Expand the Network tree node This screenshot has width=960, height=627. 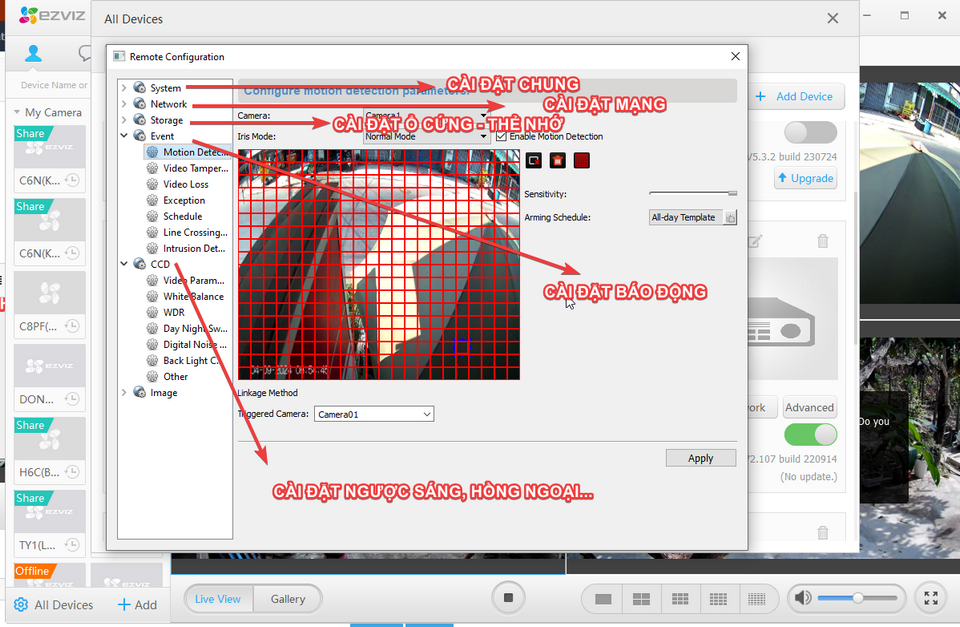point(124,104)
